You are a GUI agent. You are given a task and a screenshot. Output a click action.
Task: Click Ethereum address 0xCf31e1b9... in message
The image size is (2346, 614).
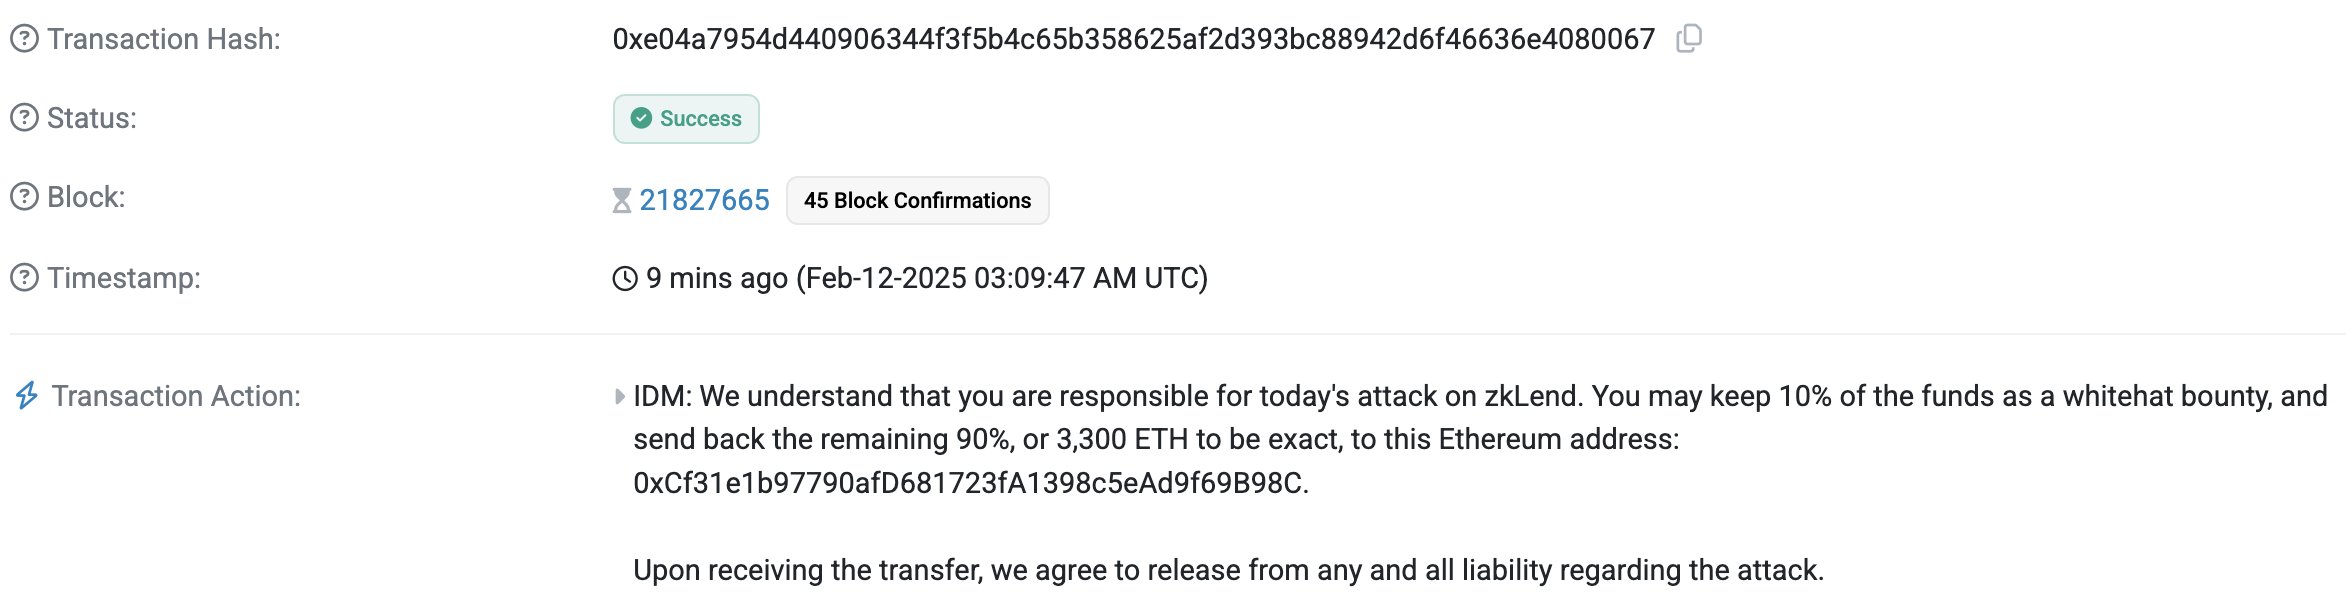pyautogui.click(x=969, y=483)
